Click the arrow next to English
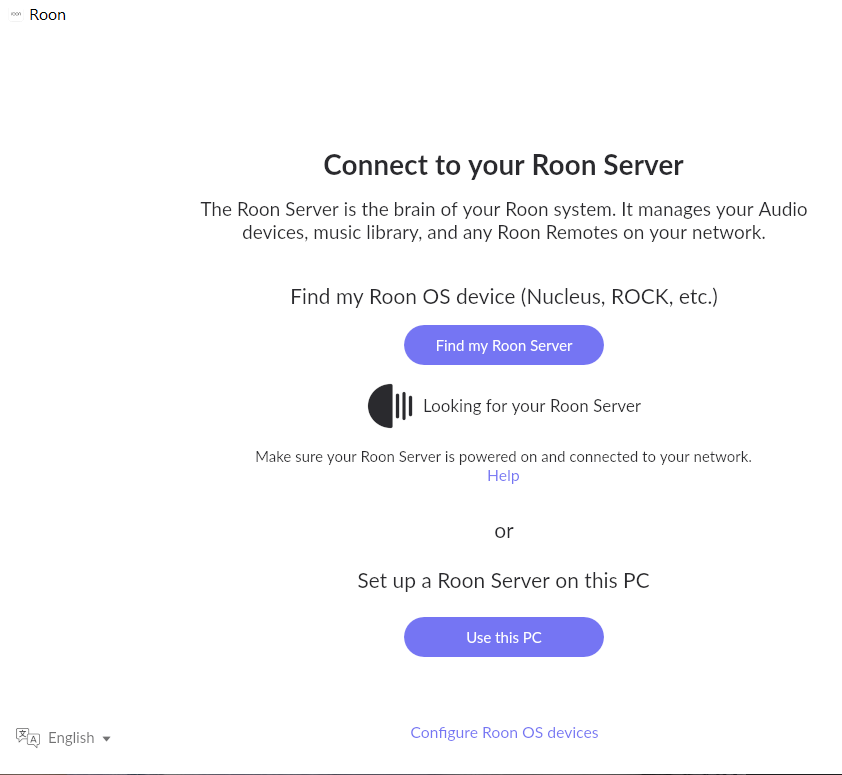This screenshot has width=842, height=775. 107,739
